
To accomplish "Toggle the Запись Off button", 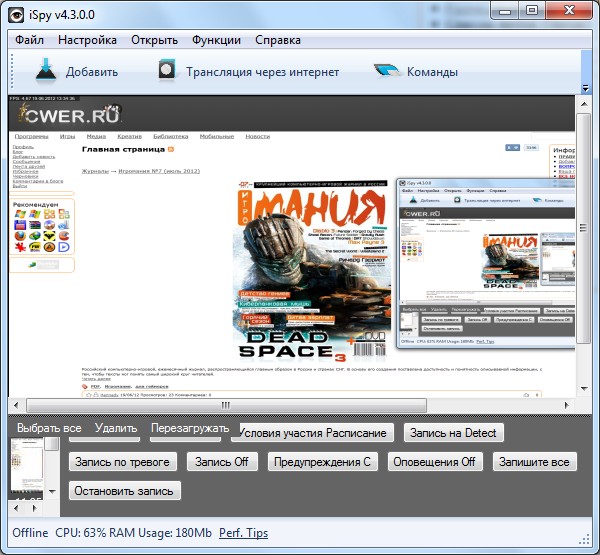I will (222, 462).
